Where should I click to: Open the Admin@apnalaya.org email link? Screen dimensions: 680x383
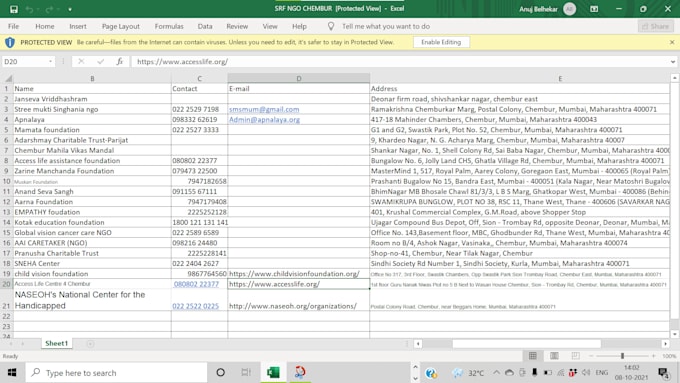point(265,120)
